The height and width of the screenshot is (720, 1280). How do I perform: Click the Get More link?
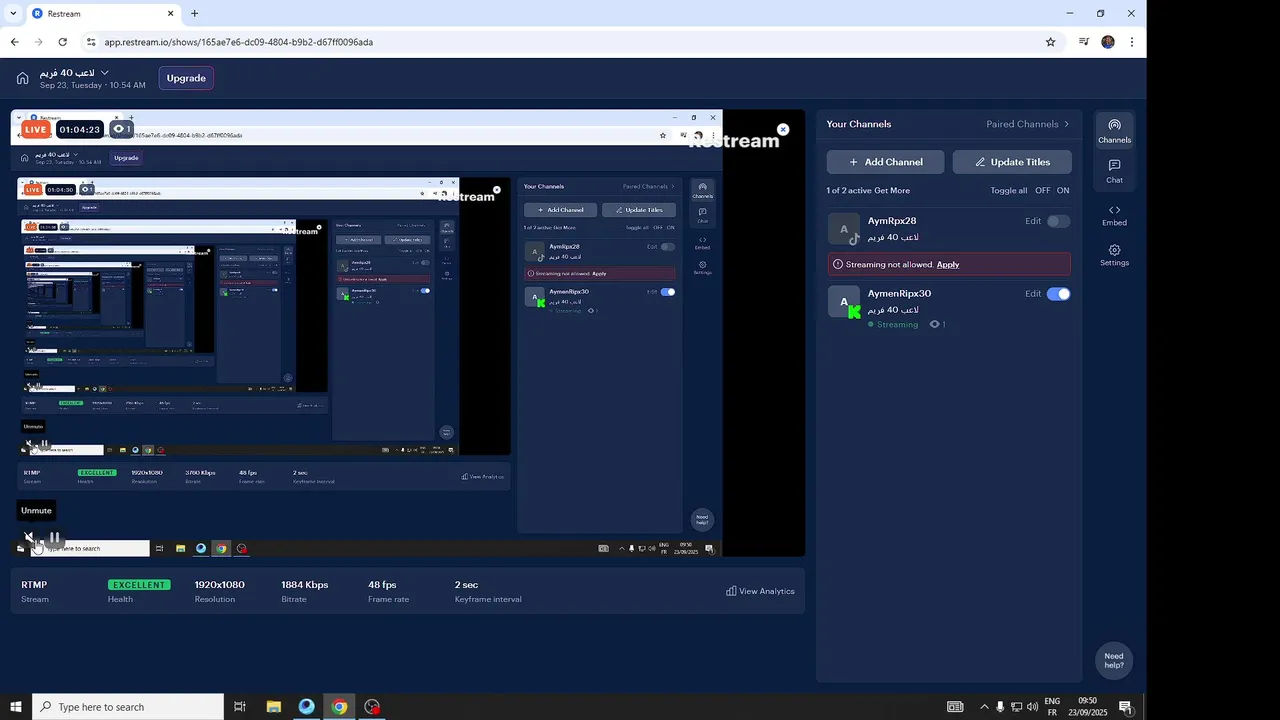pos(892,190)
